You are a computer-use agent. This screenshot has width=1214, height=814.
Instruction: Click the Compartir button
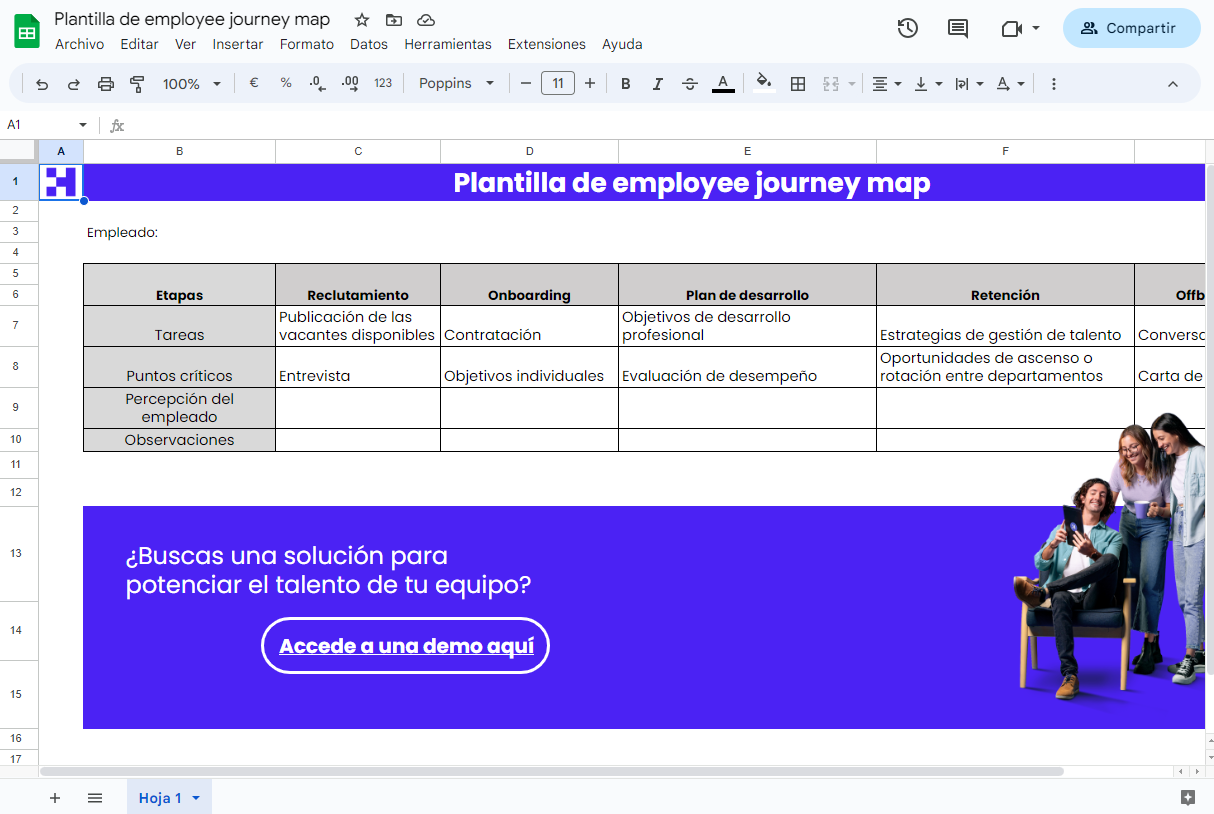pos(1131,28)
